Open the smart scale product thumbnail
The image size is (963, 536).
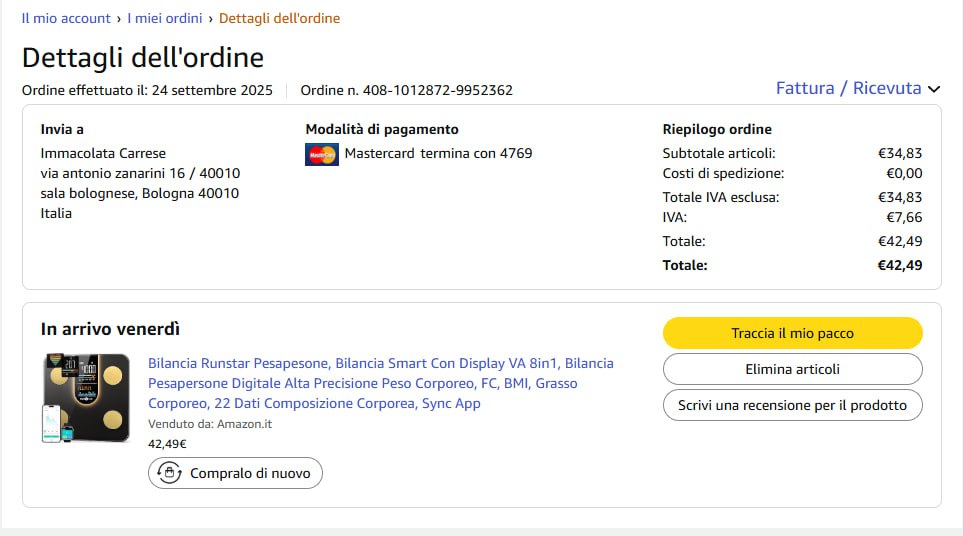coord(86,397)
